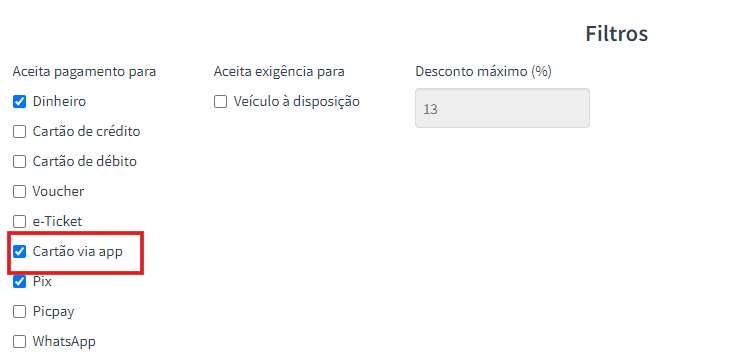Select the e-Ticket checkbox
742x362 pixels.
tap(19, 221)
